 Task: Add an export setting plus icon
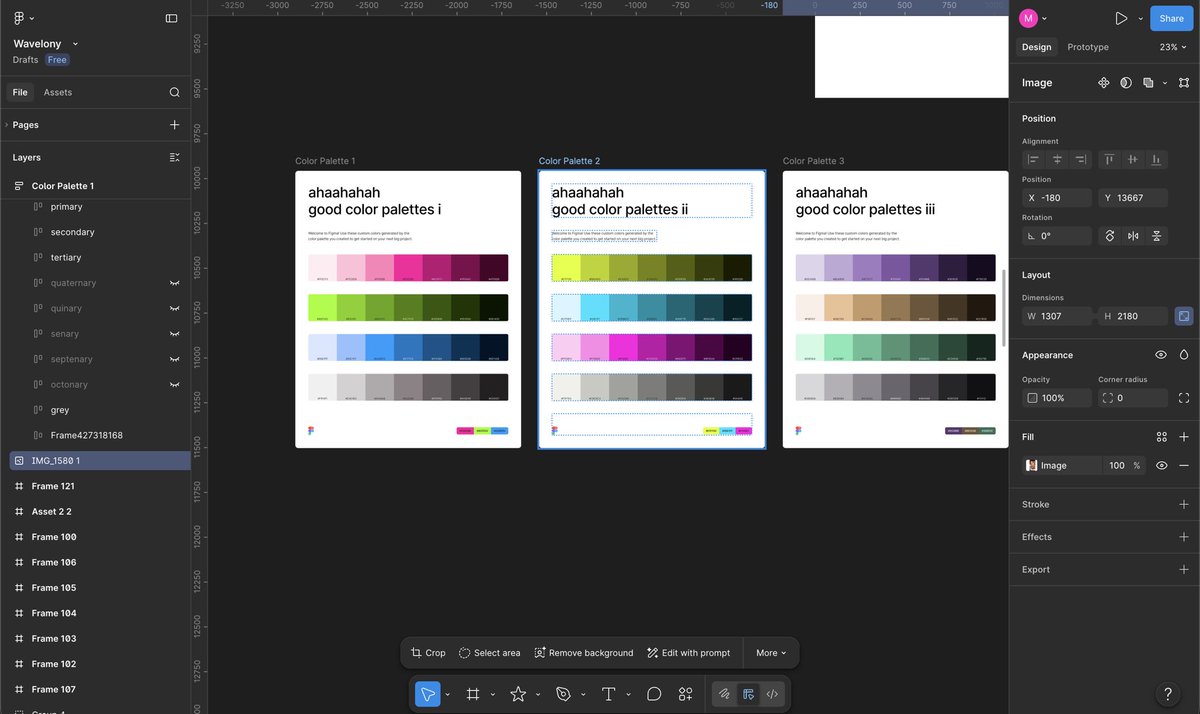1184,570
